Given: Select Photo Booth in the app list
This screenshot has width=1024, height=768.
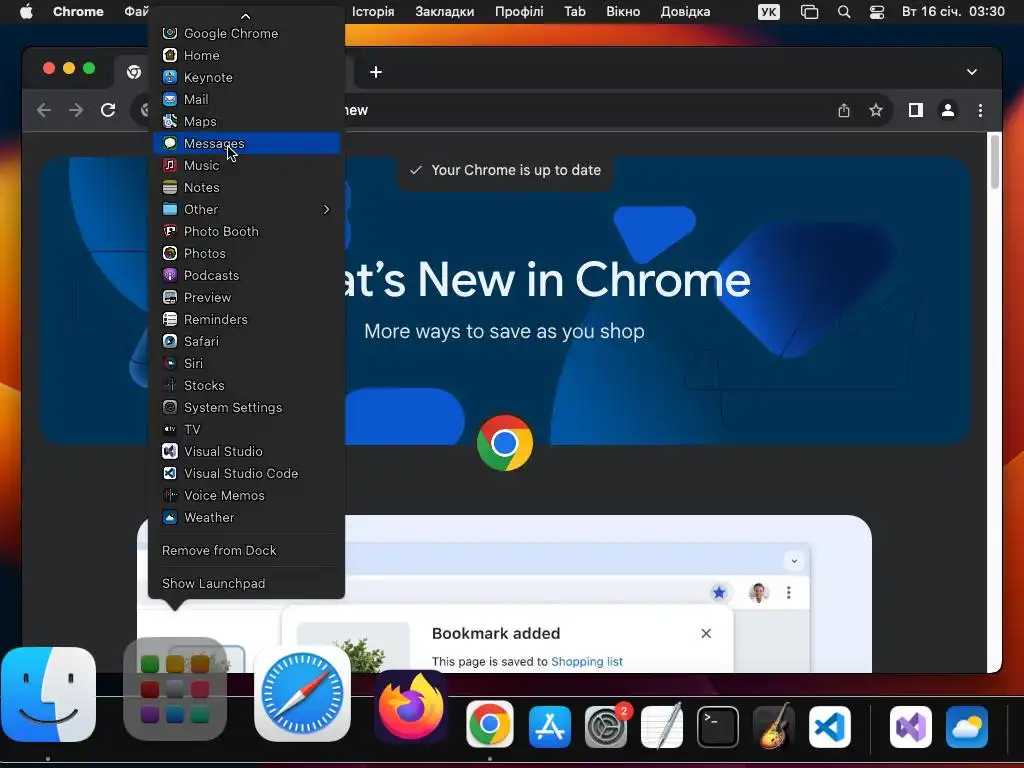Looking at the screenshot, I should [247, 231].
